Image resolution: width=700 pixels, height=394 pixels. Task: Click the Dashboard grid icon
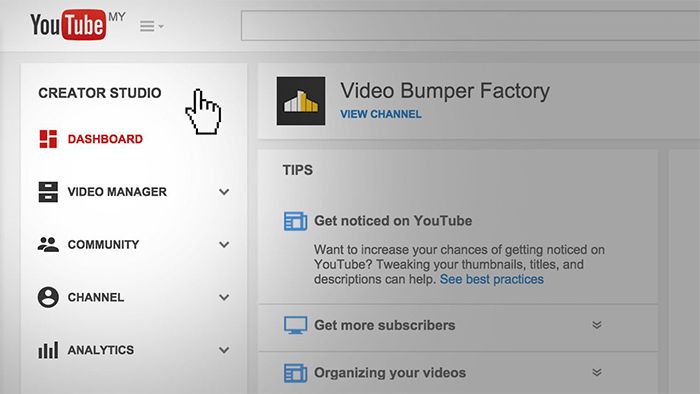tap(48, 139)
